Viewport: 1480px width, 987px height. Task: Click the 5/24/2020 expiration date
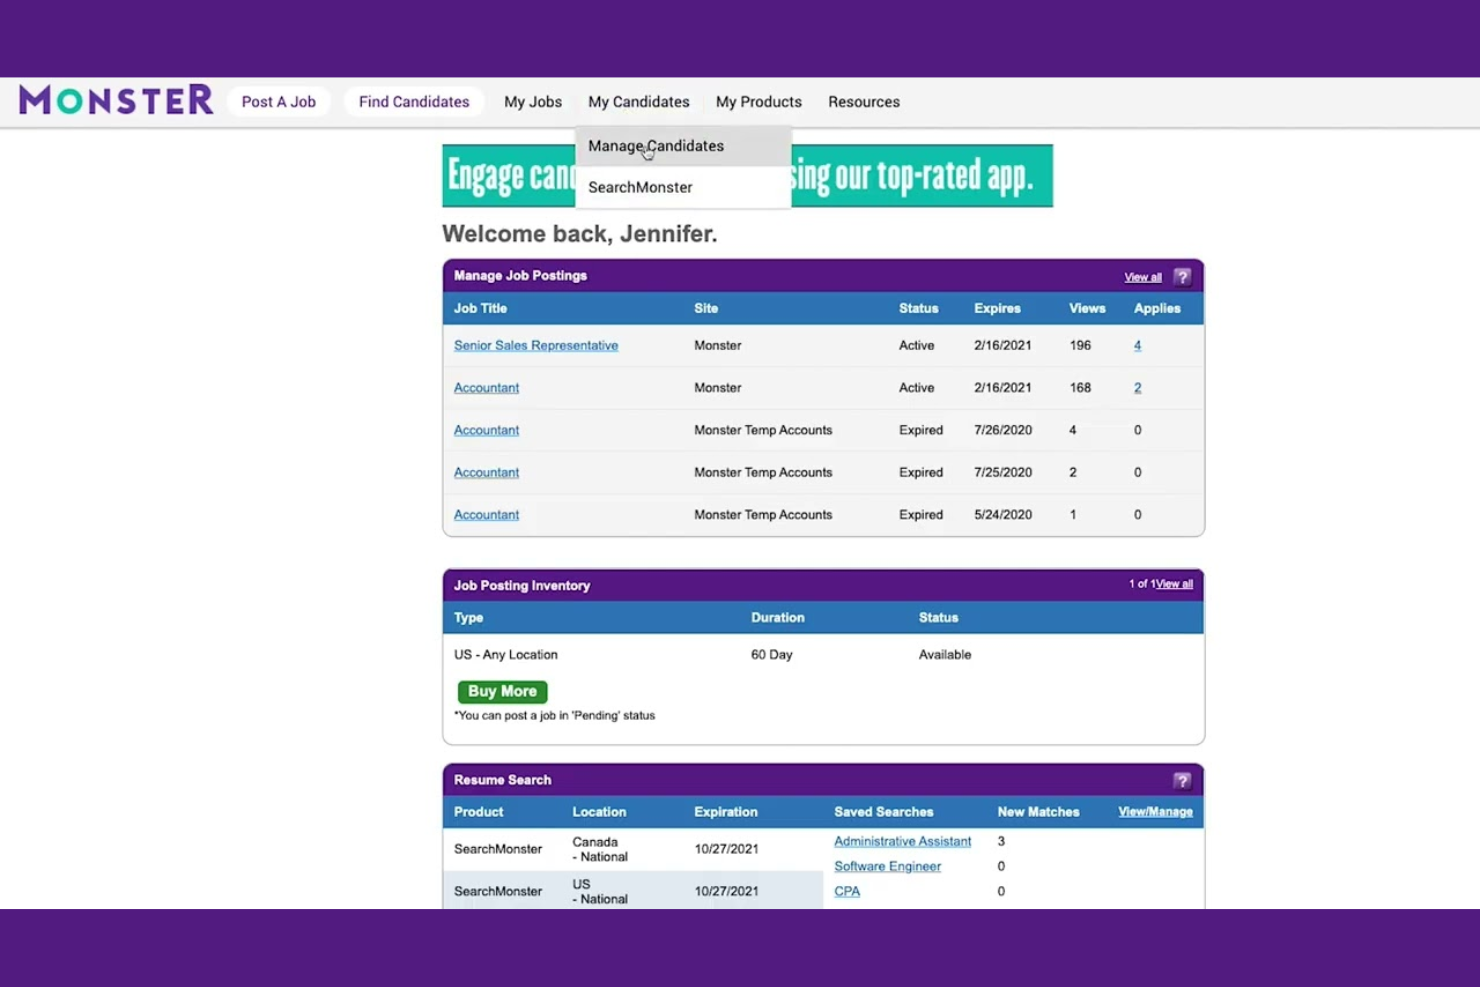point(1003,515)
